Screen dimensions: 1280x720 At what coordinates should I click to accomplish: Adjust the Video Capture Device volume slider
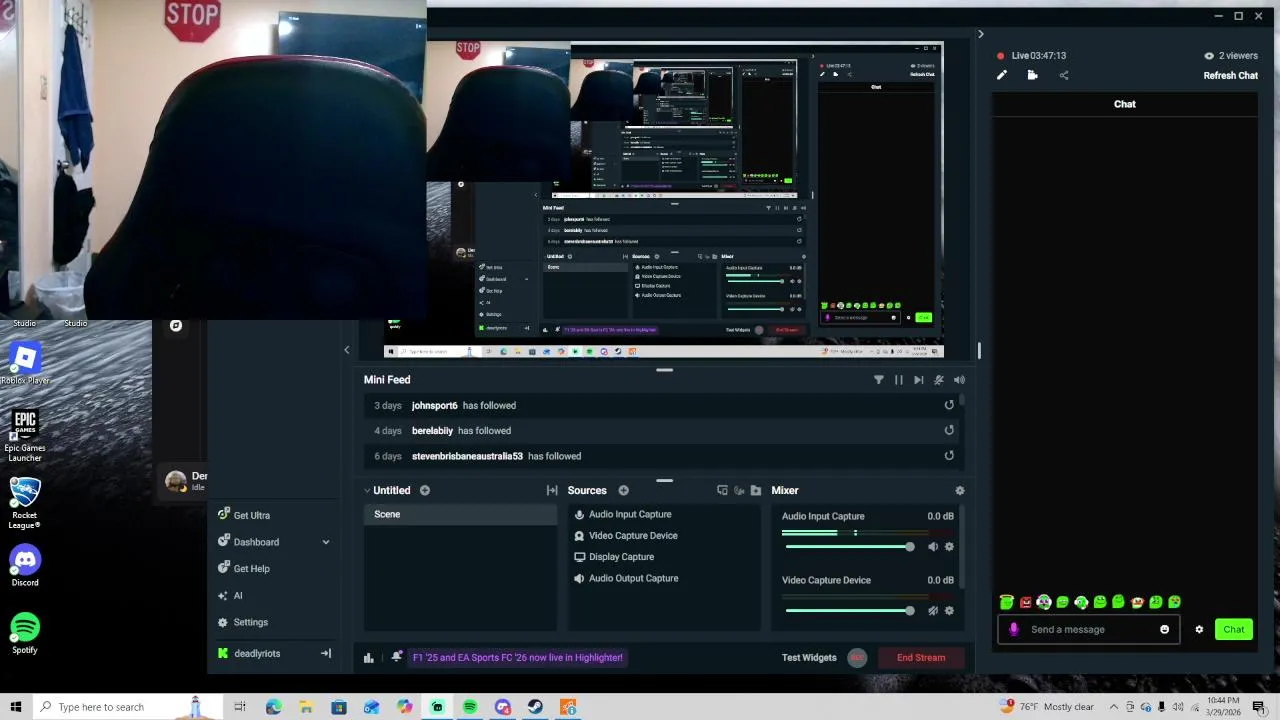pyautogui.click(x=849, y=611)
